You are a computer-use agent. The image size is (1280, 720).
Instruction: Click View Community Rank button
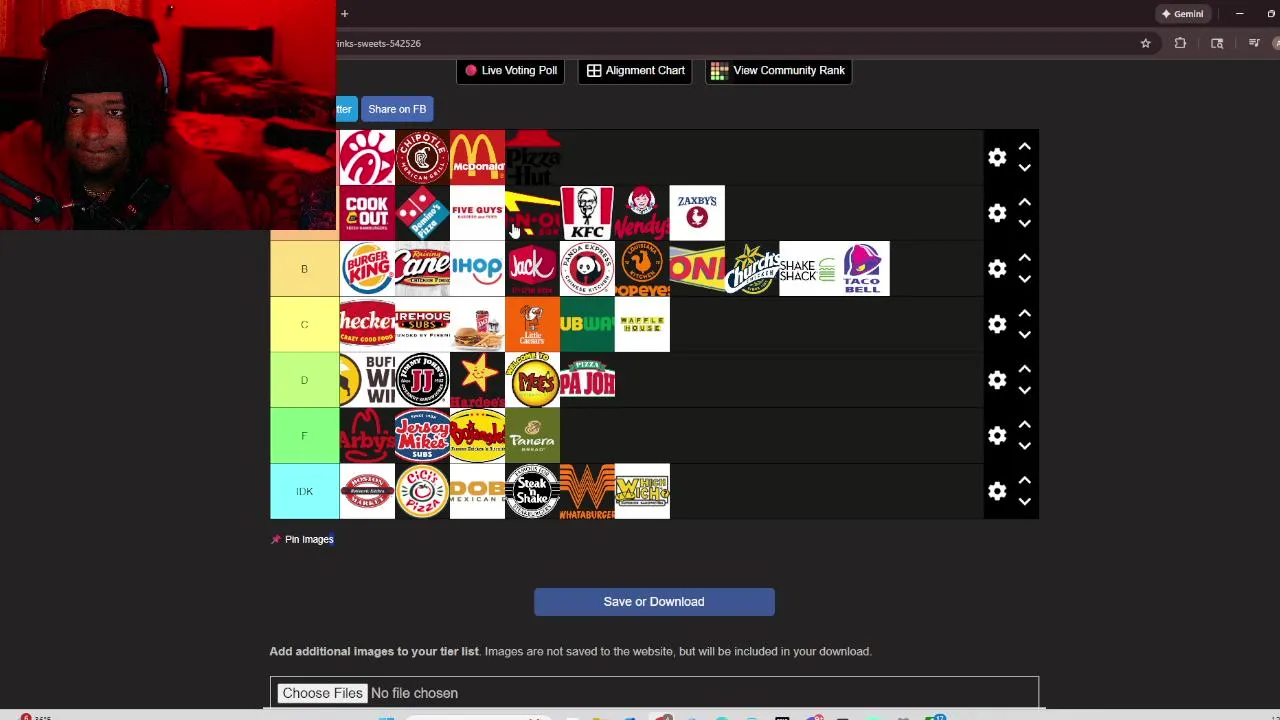point(778,70)
